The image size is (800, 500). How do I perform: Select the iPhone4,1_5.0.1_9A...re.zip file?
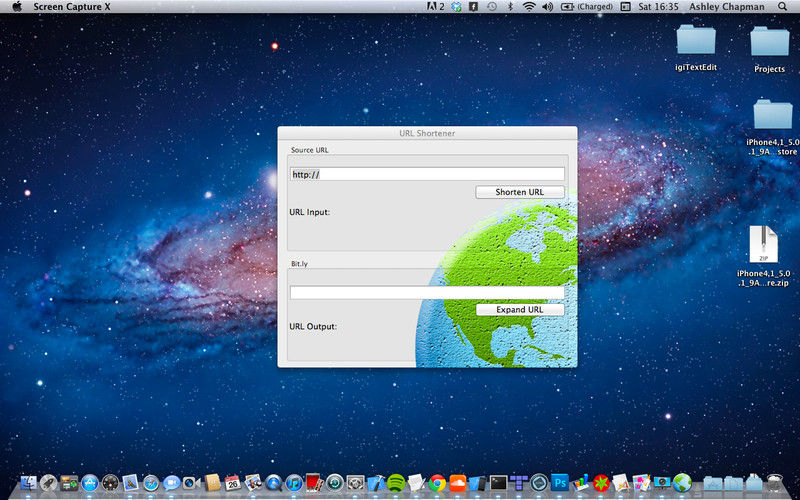763,256
